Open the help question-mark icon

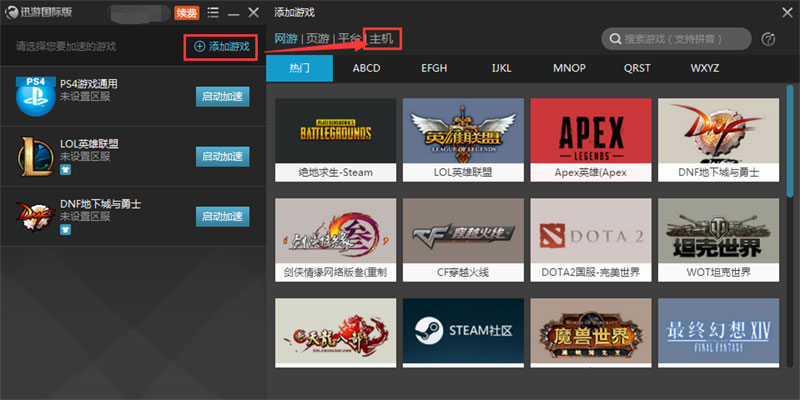point(768,39)
